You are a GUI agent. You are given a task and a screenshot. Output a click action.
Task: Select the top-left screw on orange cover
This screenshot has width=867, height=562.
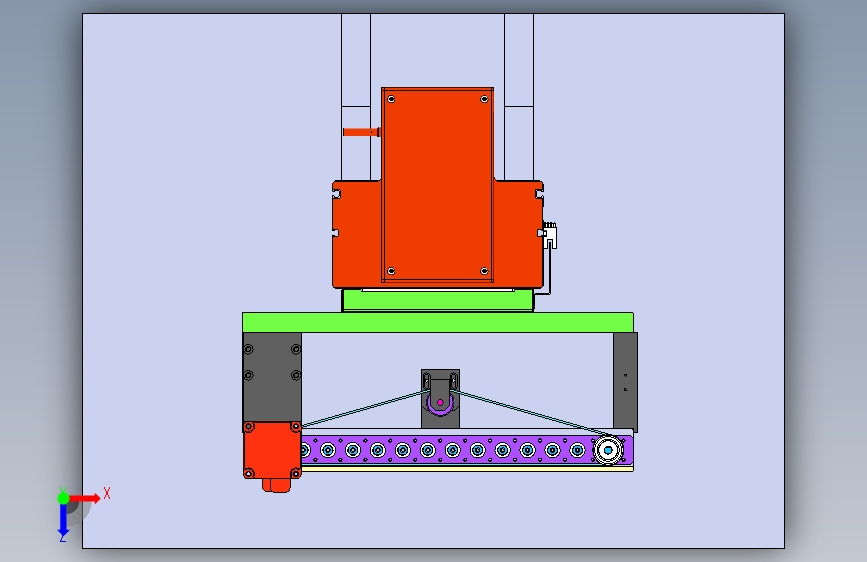pyautogui.click(x=391, y=99)
